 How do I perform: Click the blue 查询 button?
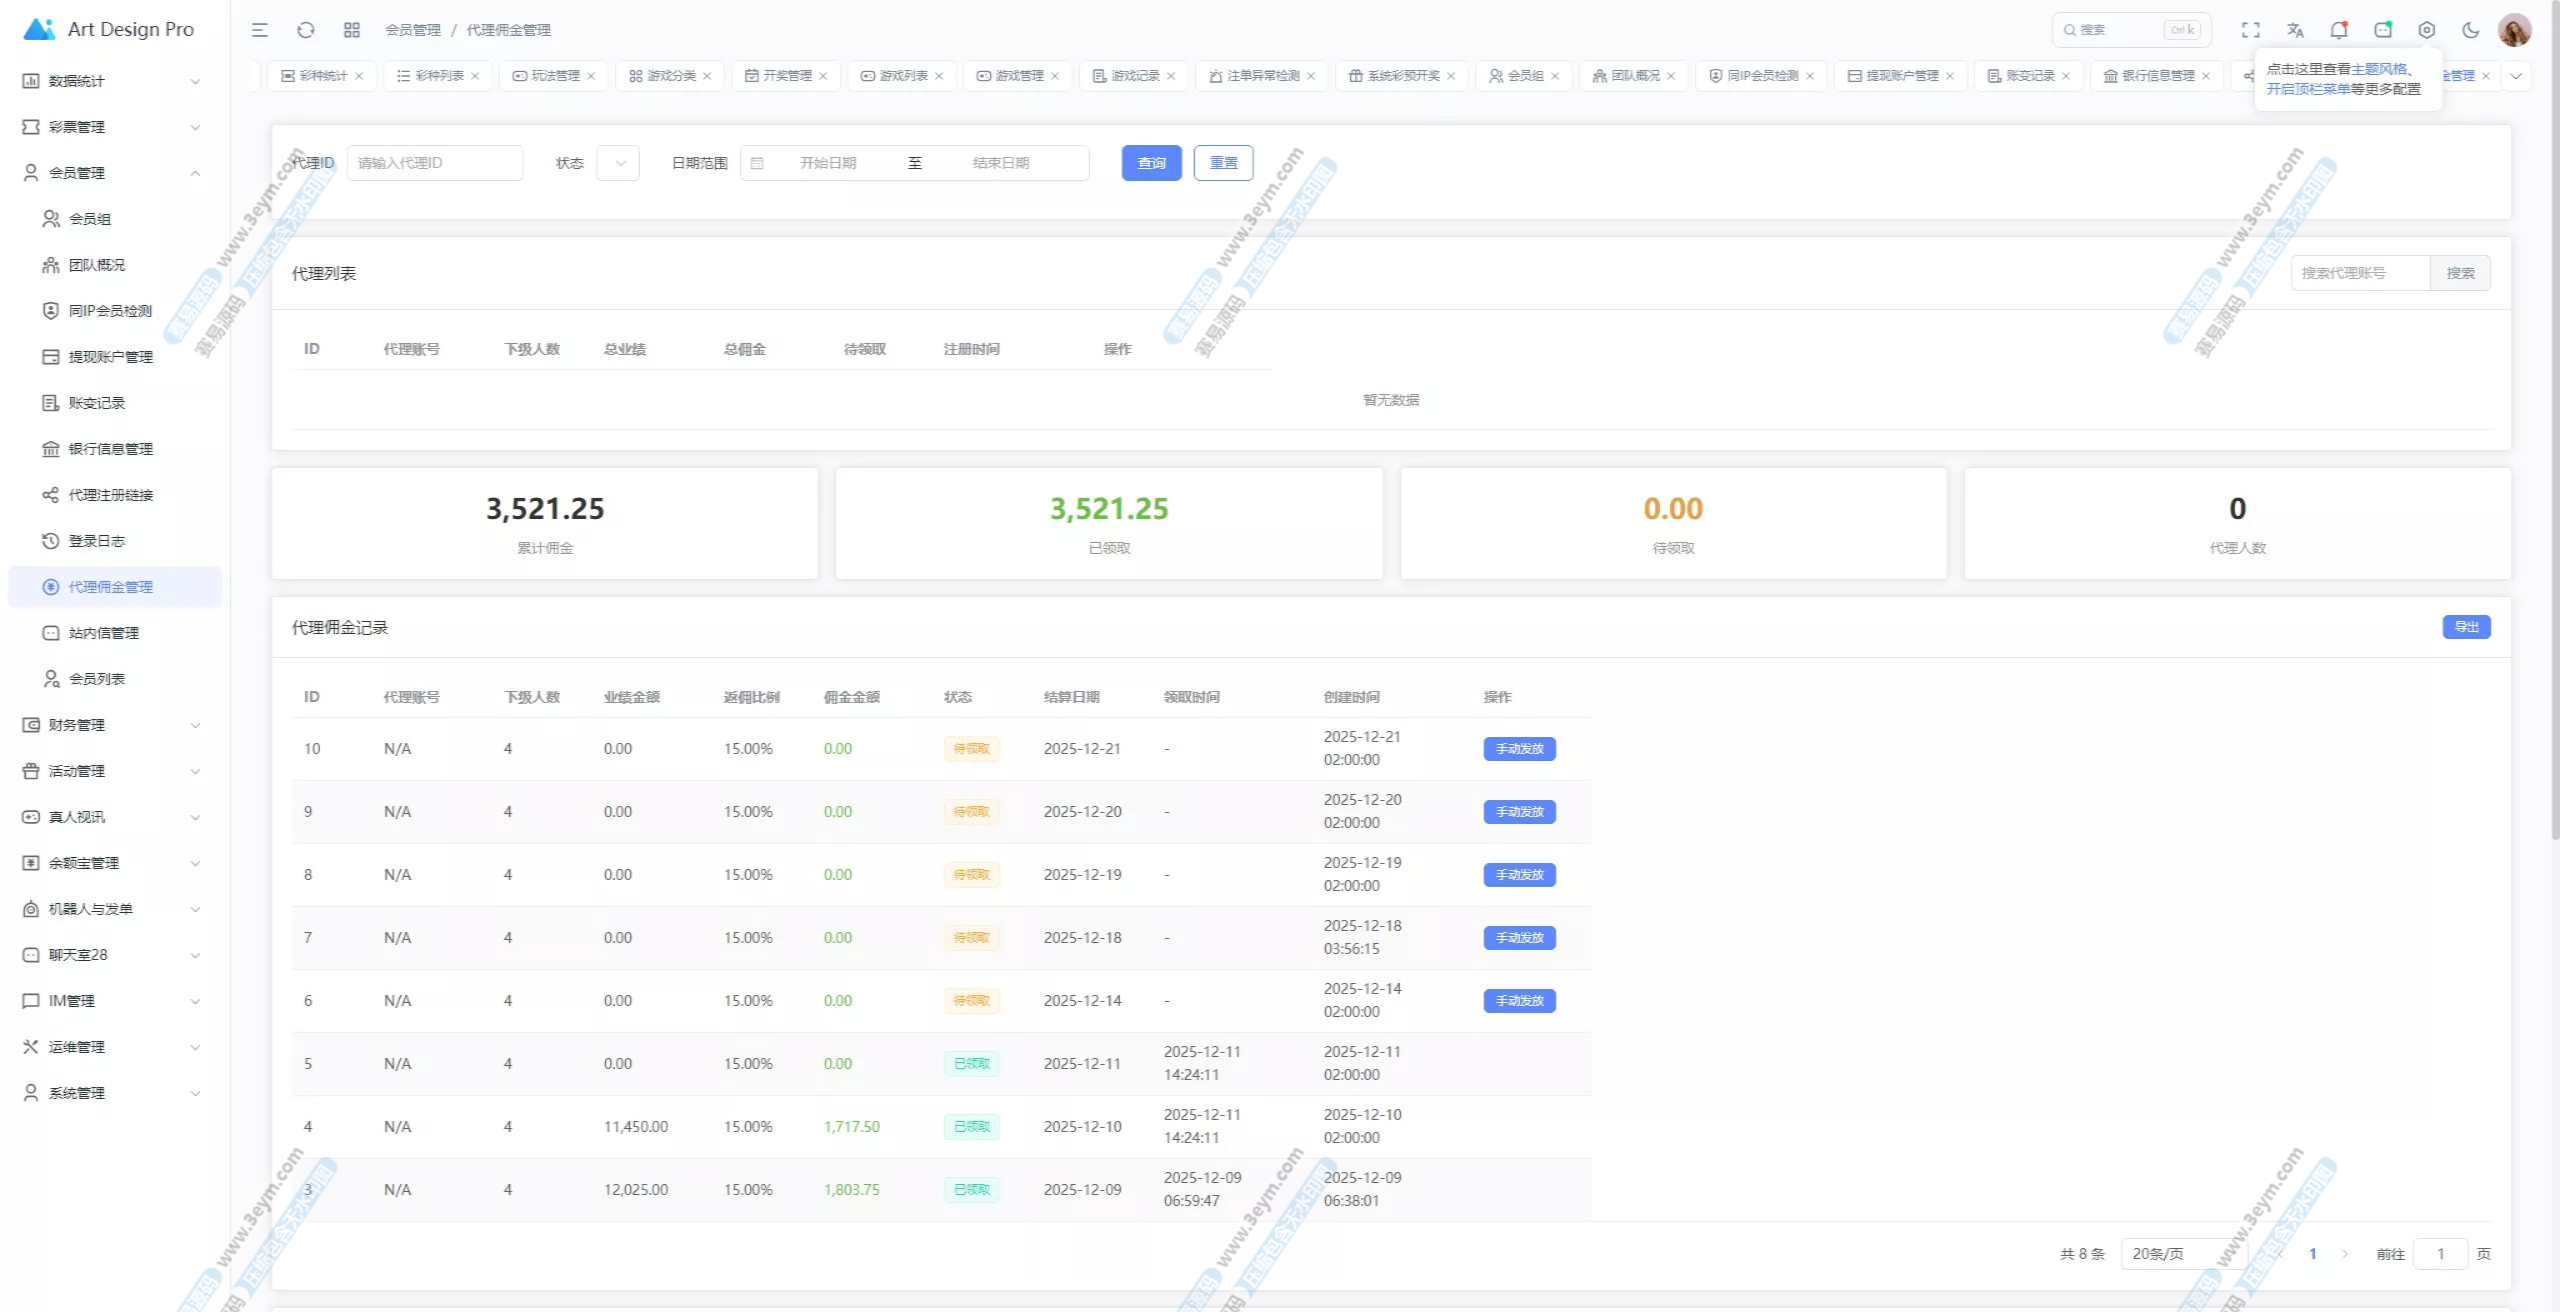pos(1151,163)
